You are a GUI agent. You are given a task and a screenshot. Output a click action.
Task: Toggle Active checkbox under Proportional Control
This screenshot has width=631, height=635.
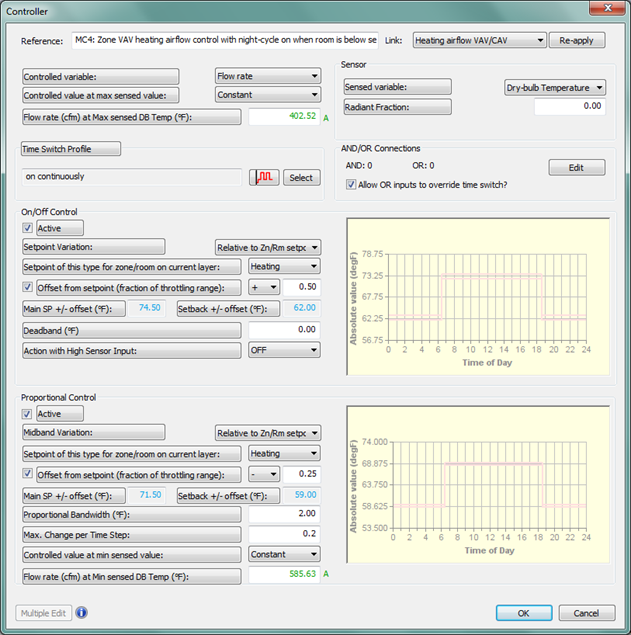[x=27, y=414]
